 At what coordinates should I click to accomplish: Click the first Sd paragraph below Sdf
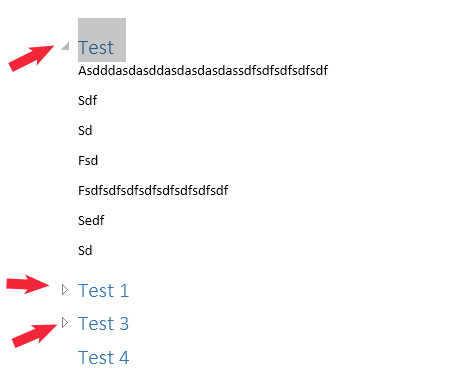pyautogui.click(x=85, y=130)
